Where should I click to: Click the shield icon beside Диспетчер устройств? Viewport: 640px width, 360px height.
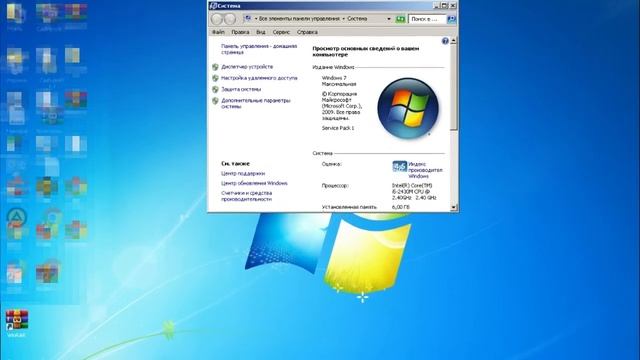215,67
